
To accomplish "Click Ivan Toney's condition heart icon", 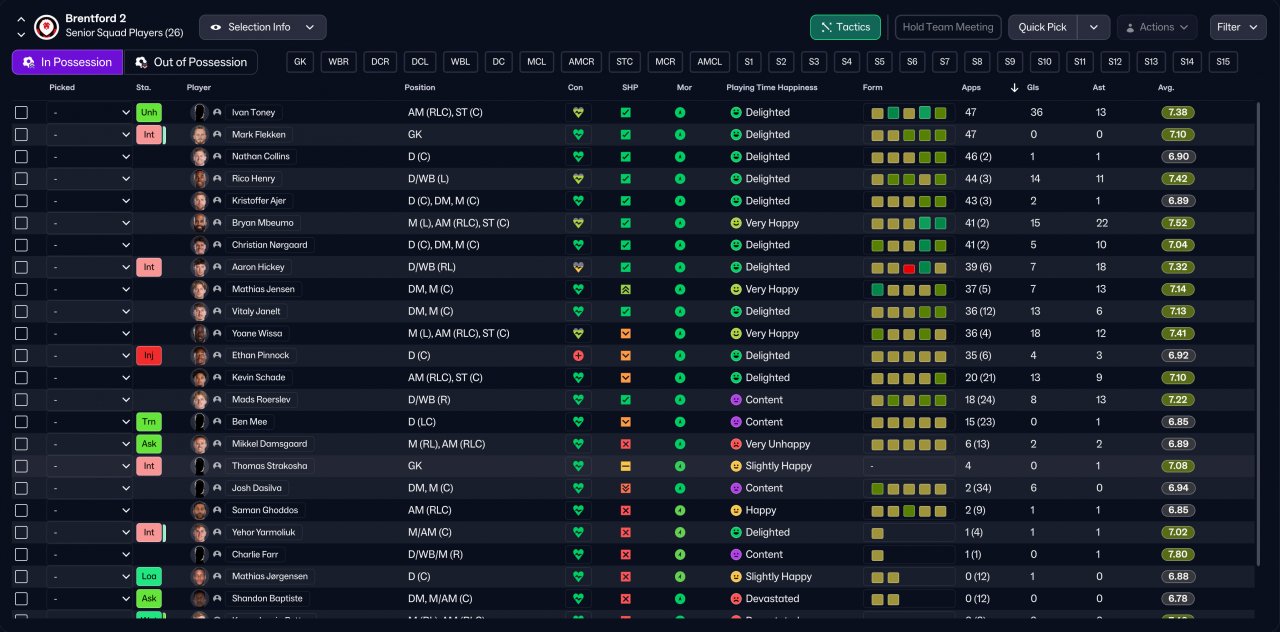I will pos(577,113).
